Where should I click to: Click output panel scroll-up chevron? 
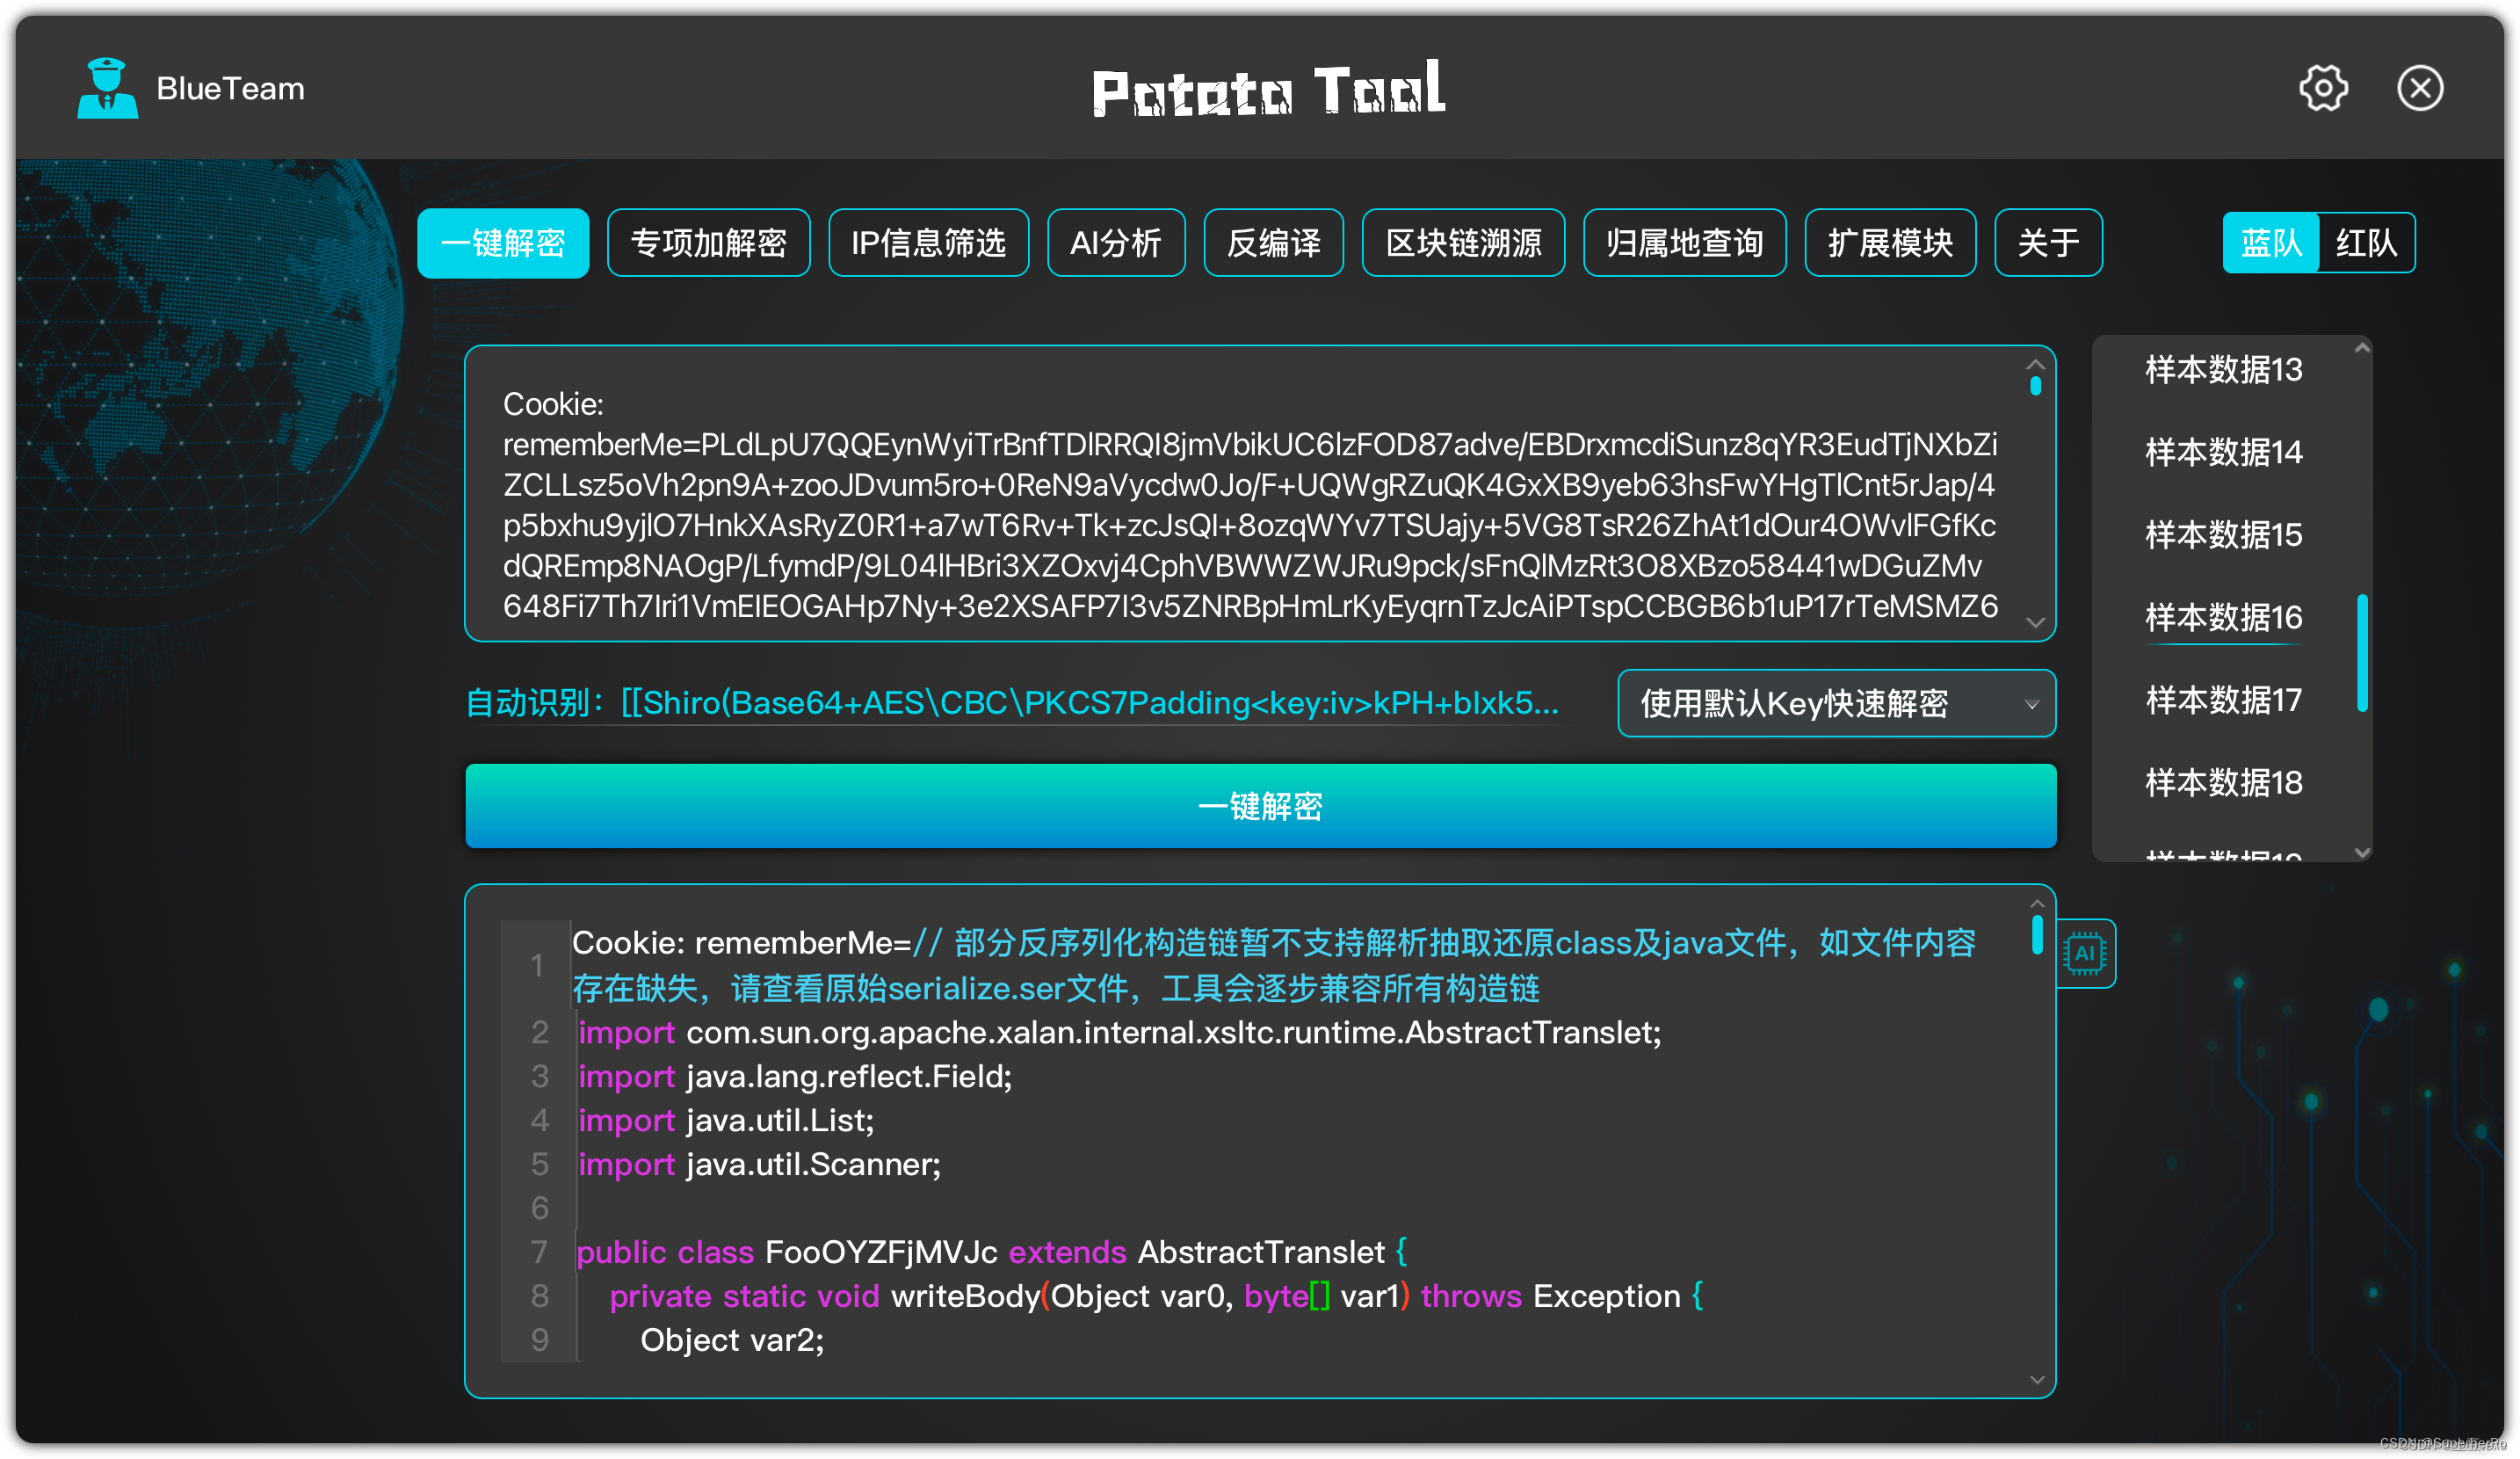point(2037,903)
